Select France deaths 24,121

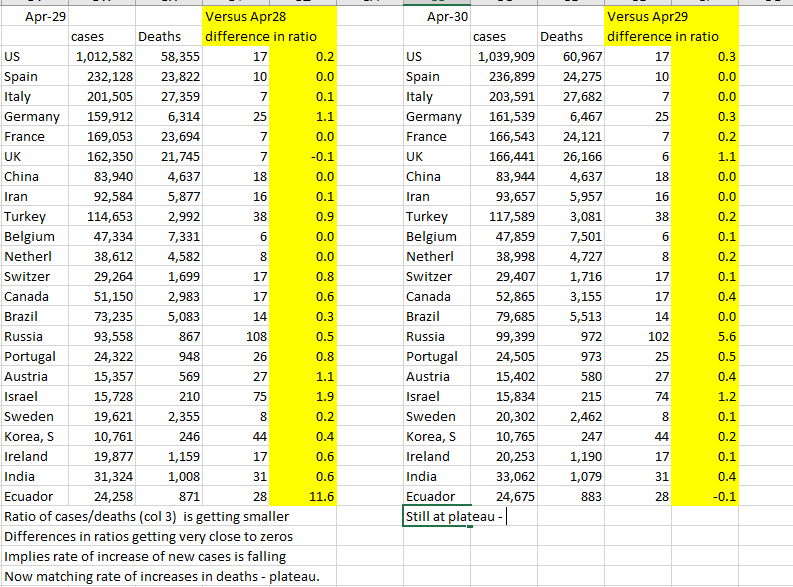[x=571, y=137]
